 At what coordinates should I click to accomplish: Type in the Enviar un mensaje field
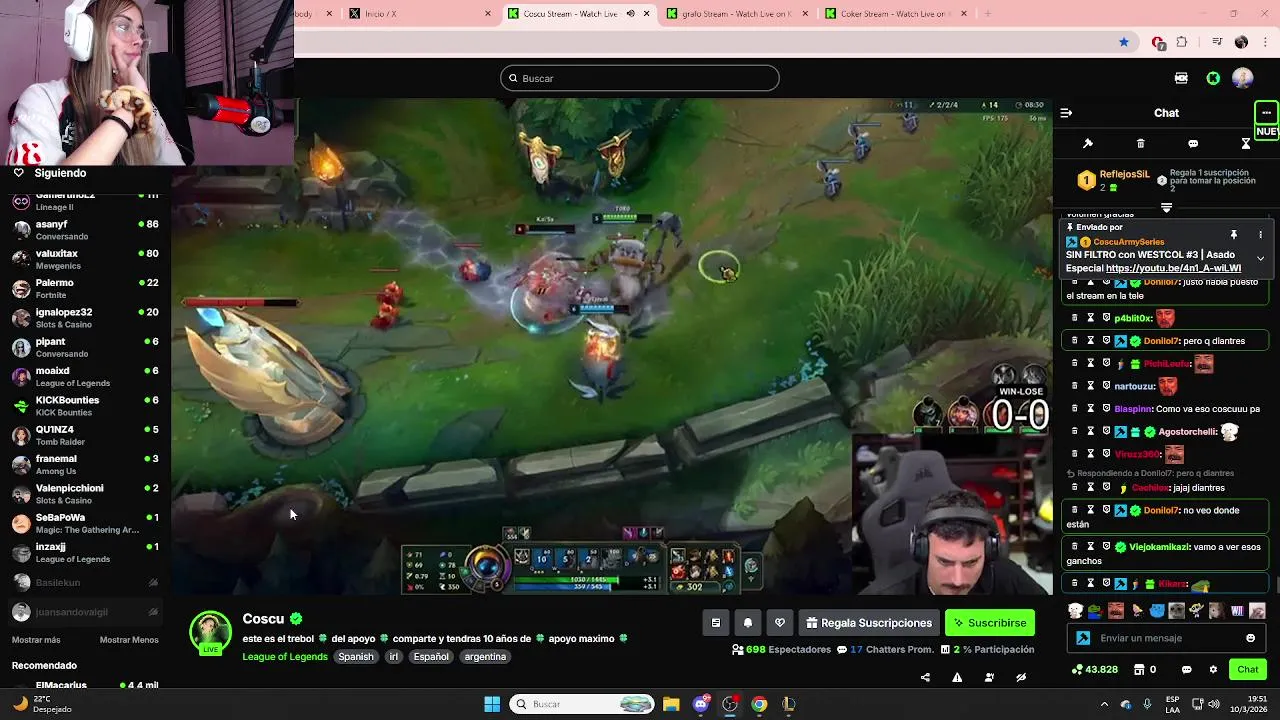[1166, 638]
